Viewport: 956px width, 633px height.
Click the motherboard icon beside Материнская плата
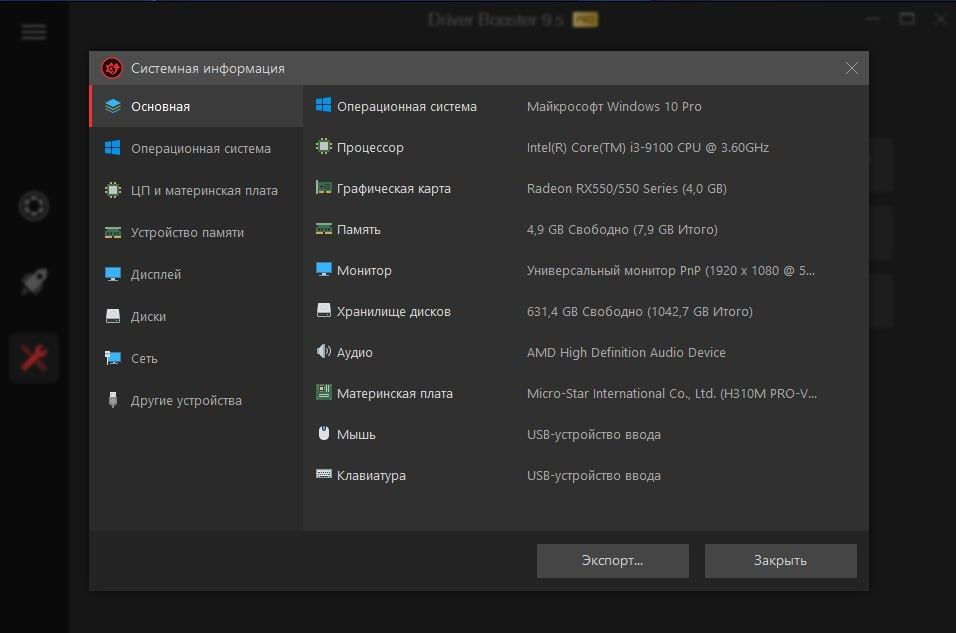(324, 392)
